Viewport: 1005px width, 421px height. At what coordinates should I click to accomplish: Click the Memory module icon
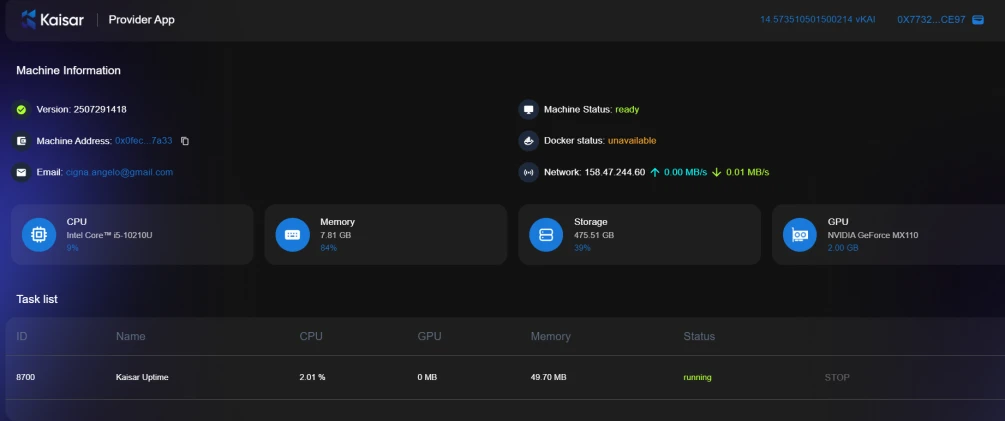[292, 235]
